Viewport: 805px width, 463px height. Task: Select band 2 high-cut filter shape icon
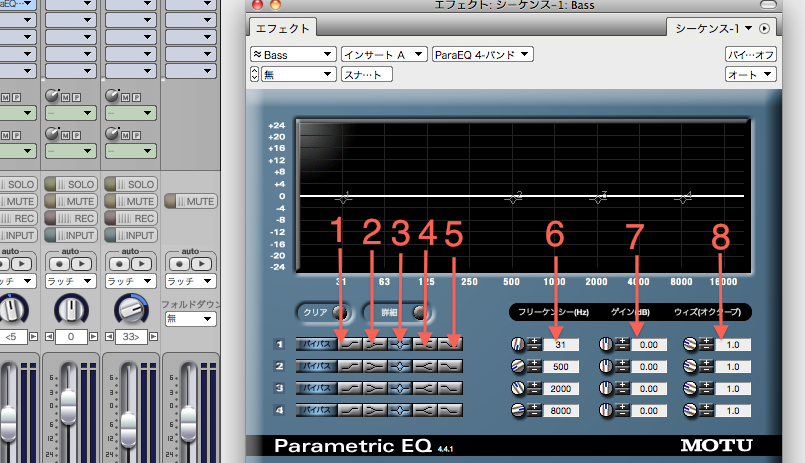tap(450, 366)
